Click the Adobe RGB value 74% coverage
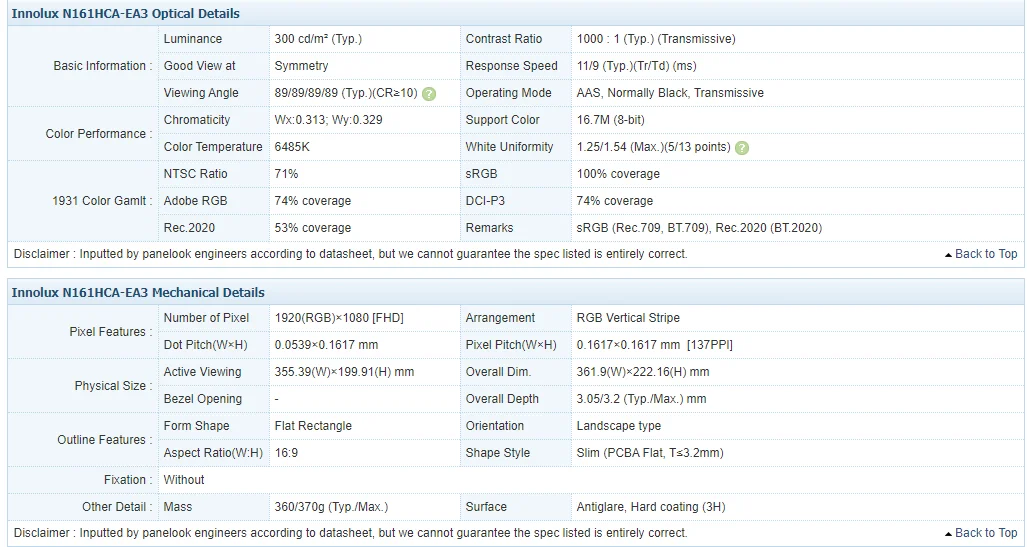1027x547 pixels. tap(312, 201)
